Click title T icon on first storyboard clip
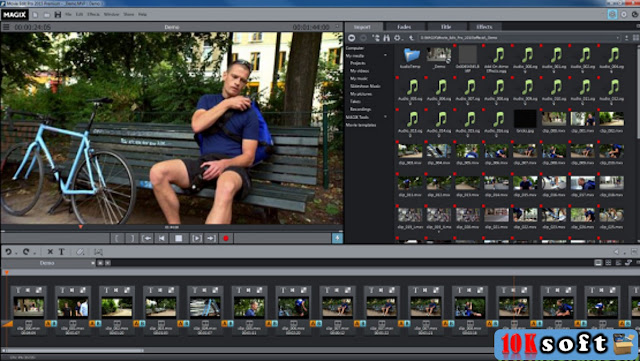Image resolution: width=640 pixels, height=361 pixels. 18,290
